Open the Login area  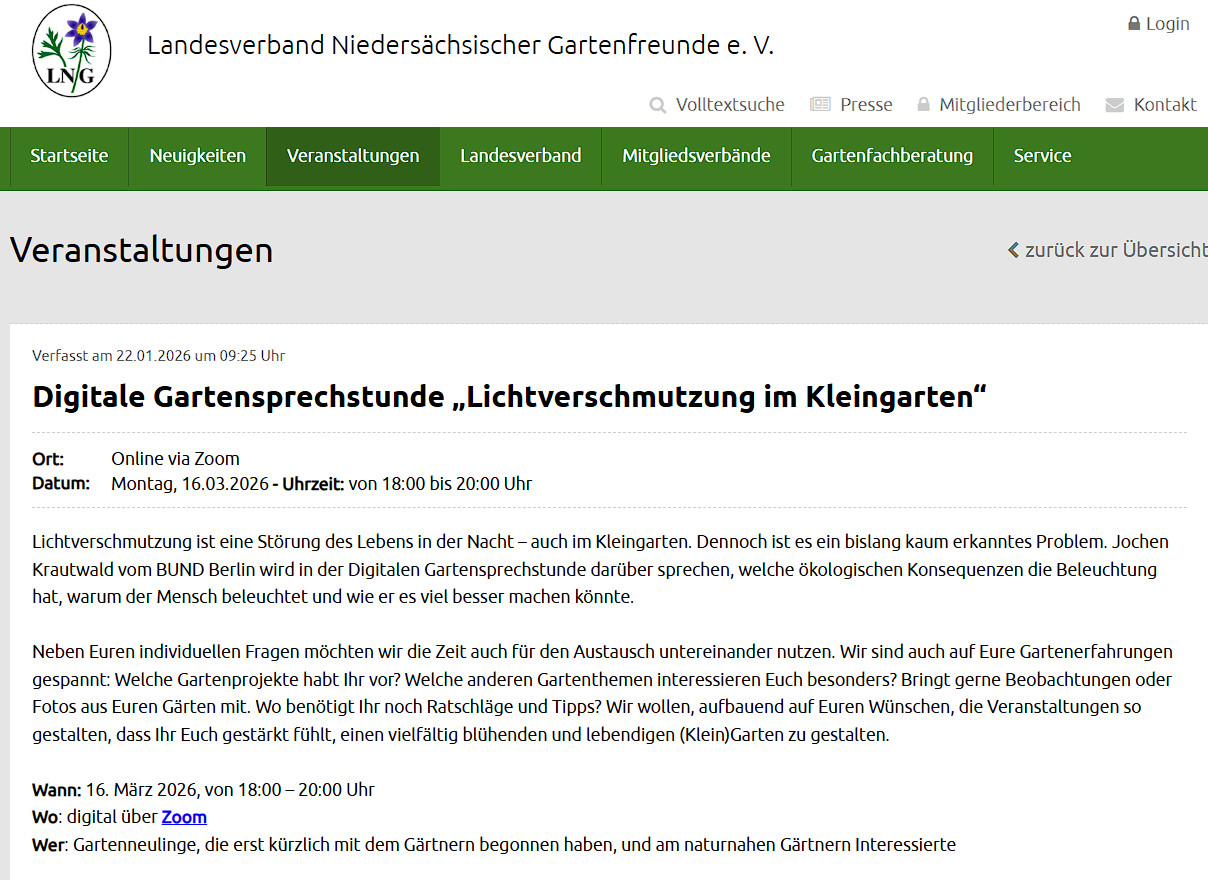coord(1166,22)
